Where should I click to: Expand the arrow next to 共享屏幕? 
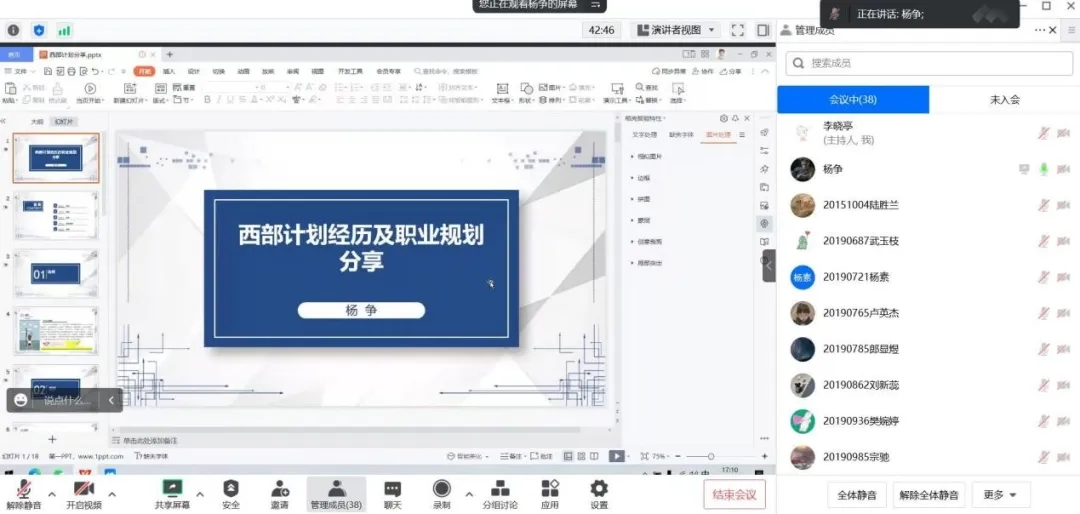coord(199,494)
